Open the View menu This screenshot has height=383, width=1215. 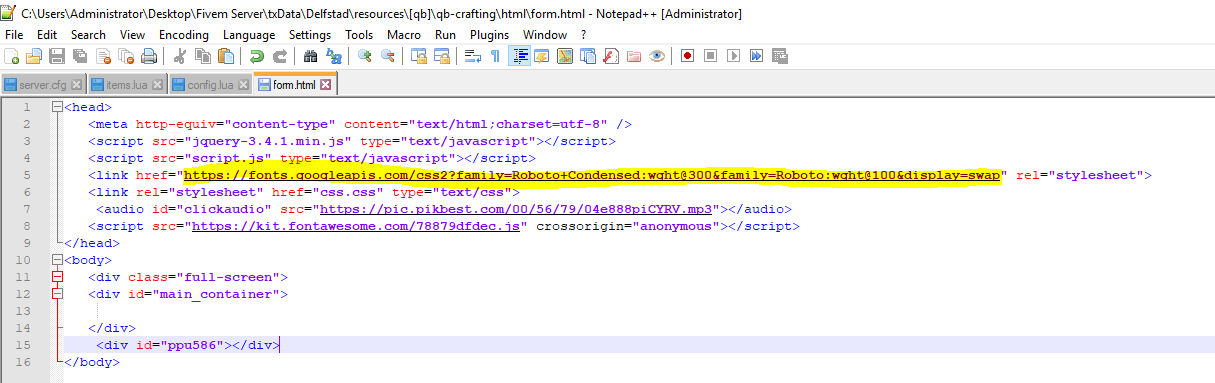(132, 34)
